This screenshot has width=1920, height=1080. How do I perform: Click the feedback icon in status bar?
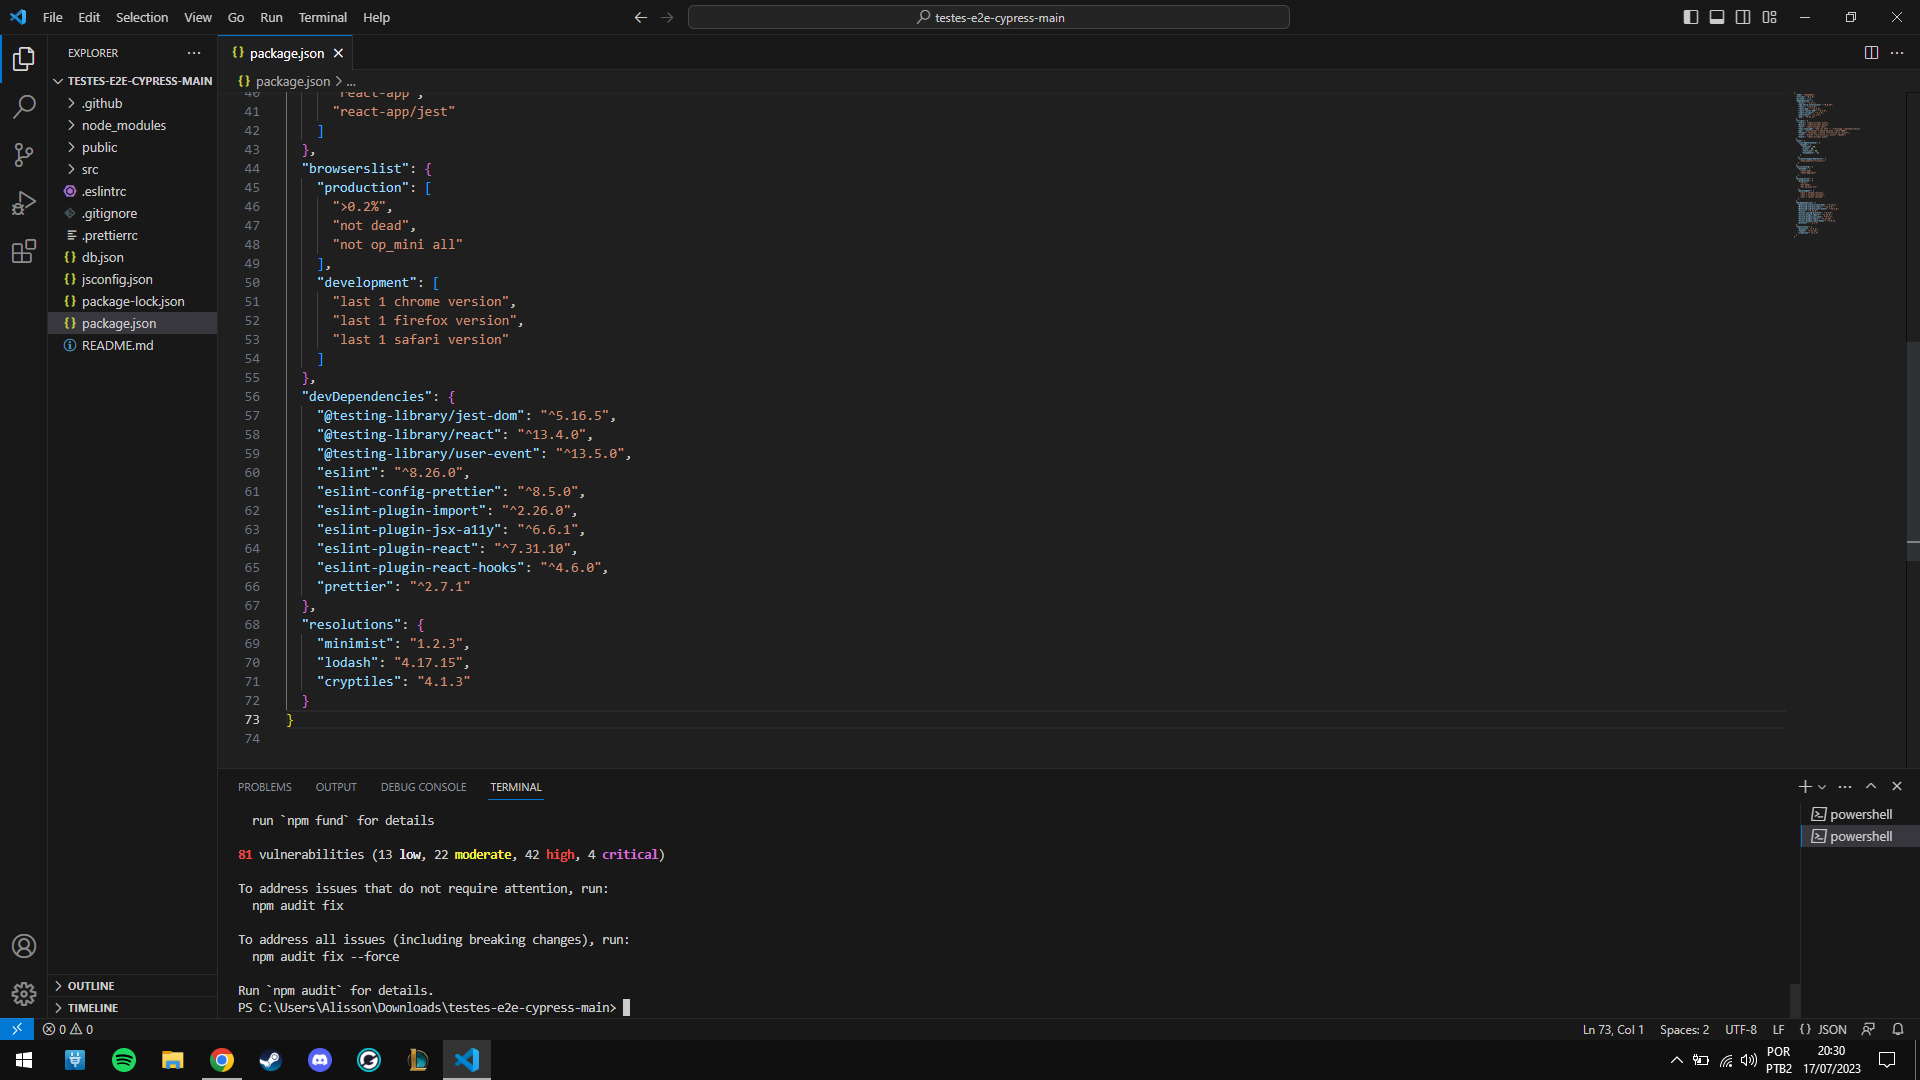point(1868,1029)
